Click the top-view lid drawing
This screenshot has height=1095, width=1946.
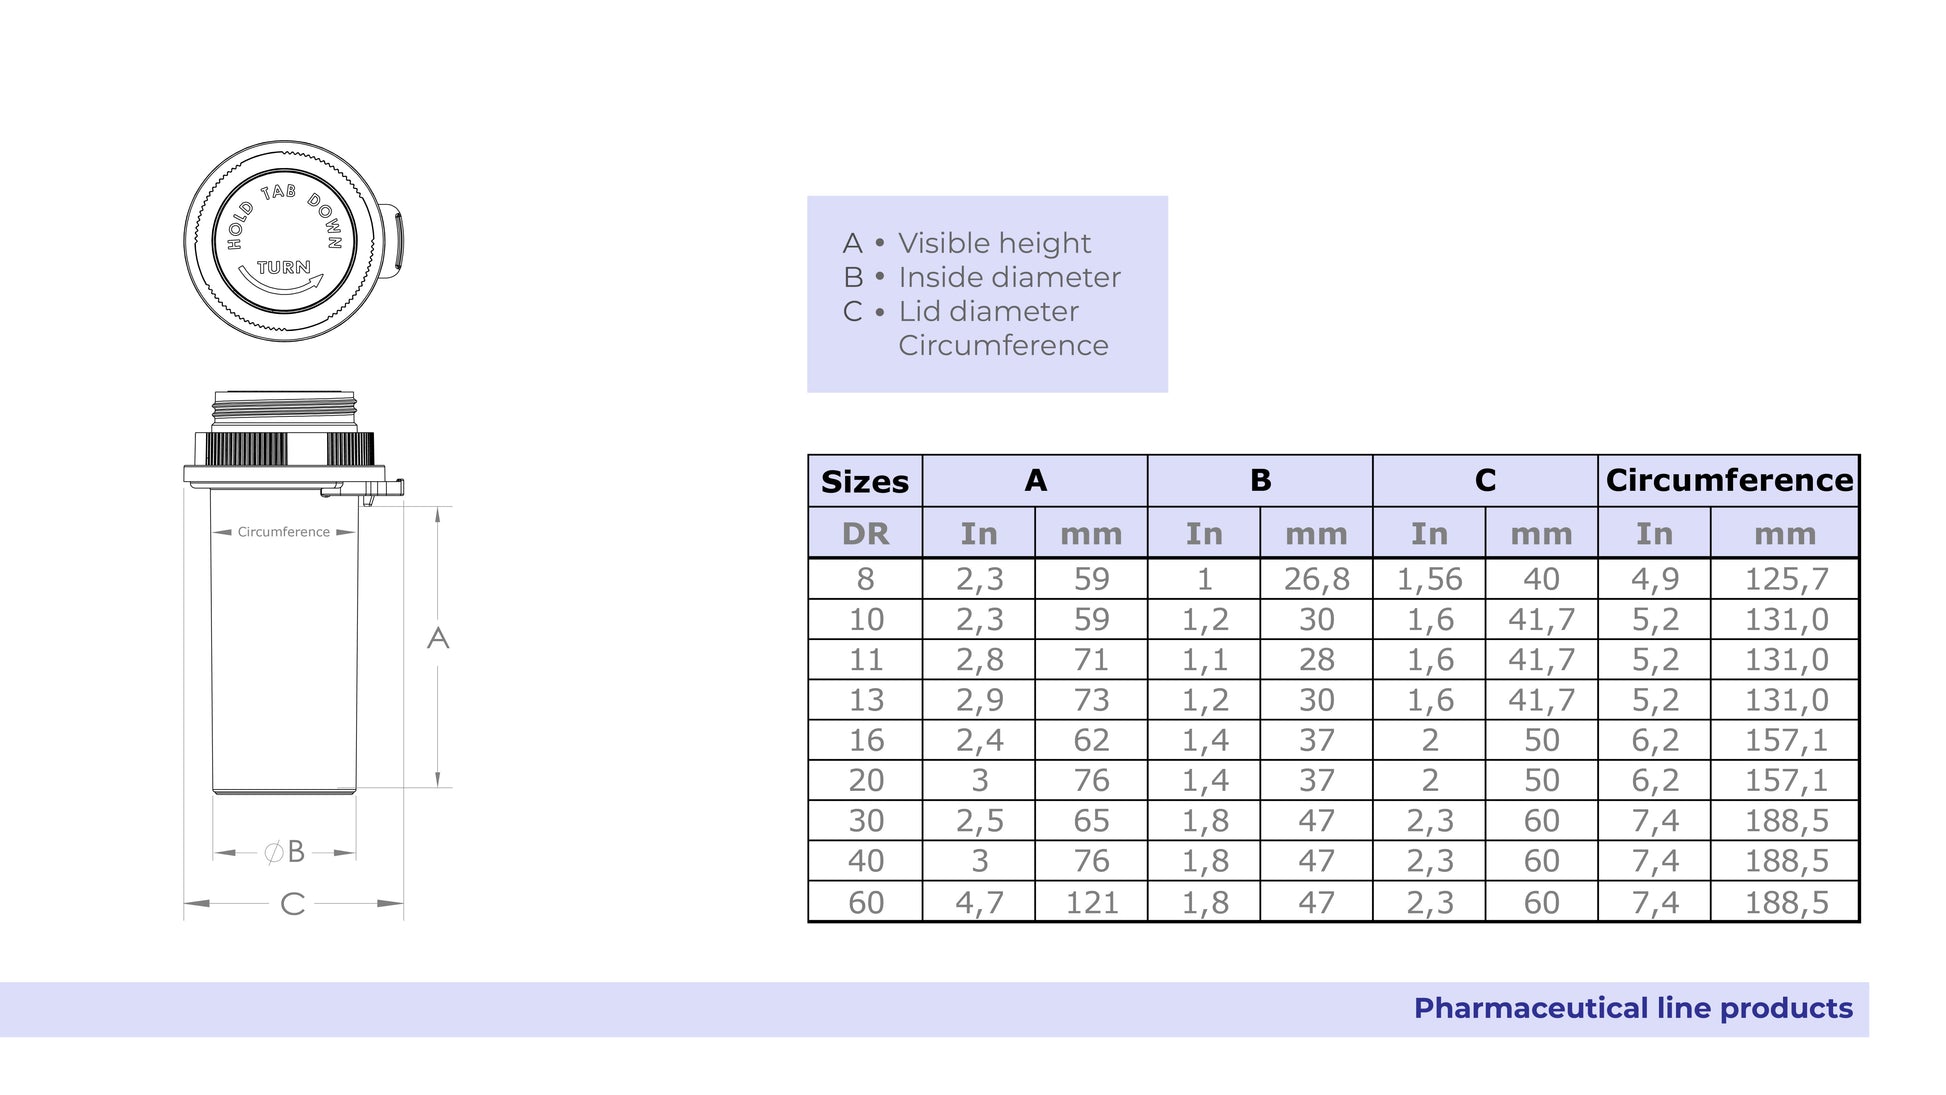coord(283,240)
